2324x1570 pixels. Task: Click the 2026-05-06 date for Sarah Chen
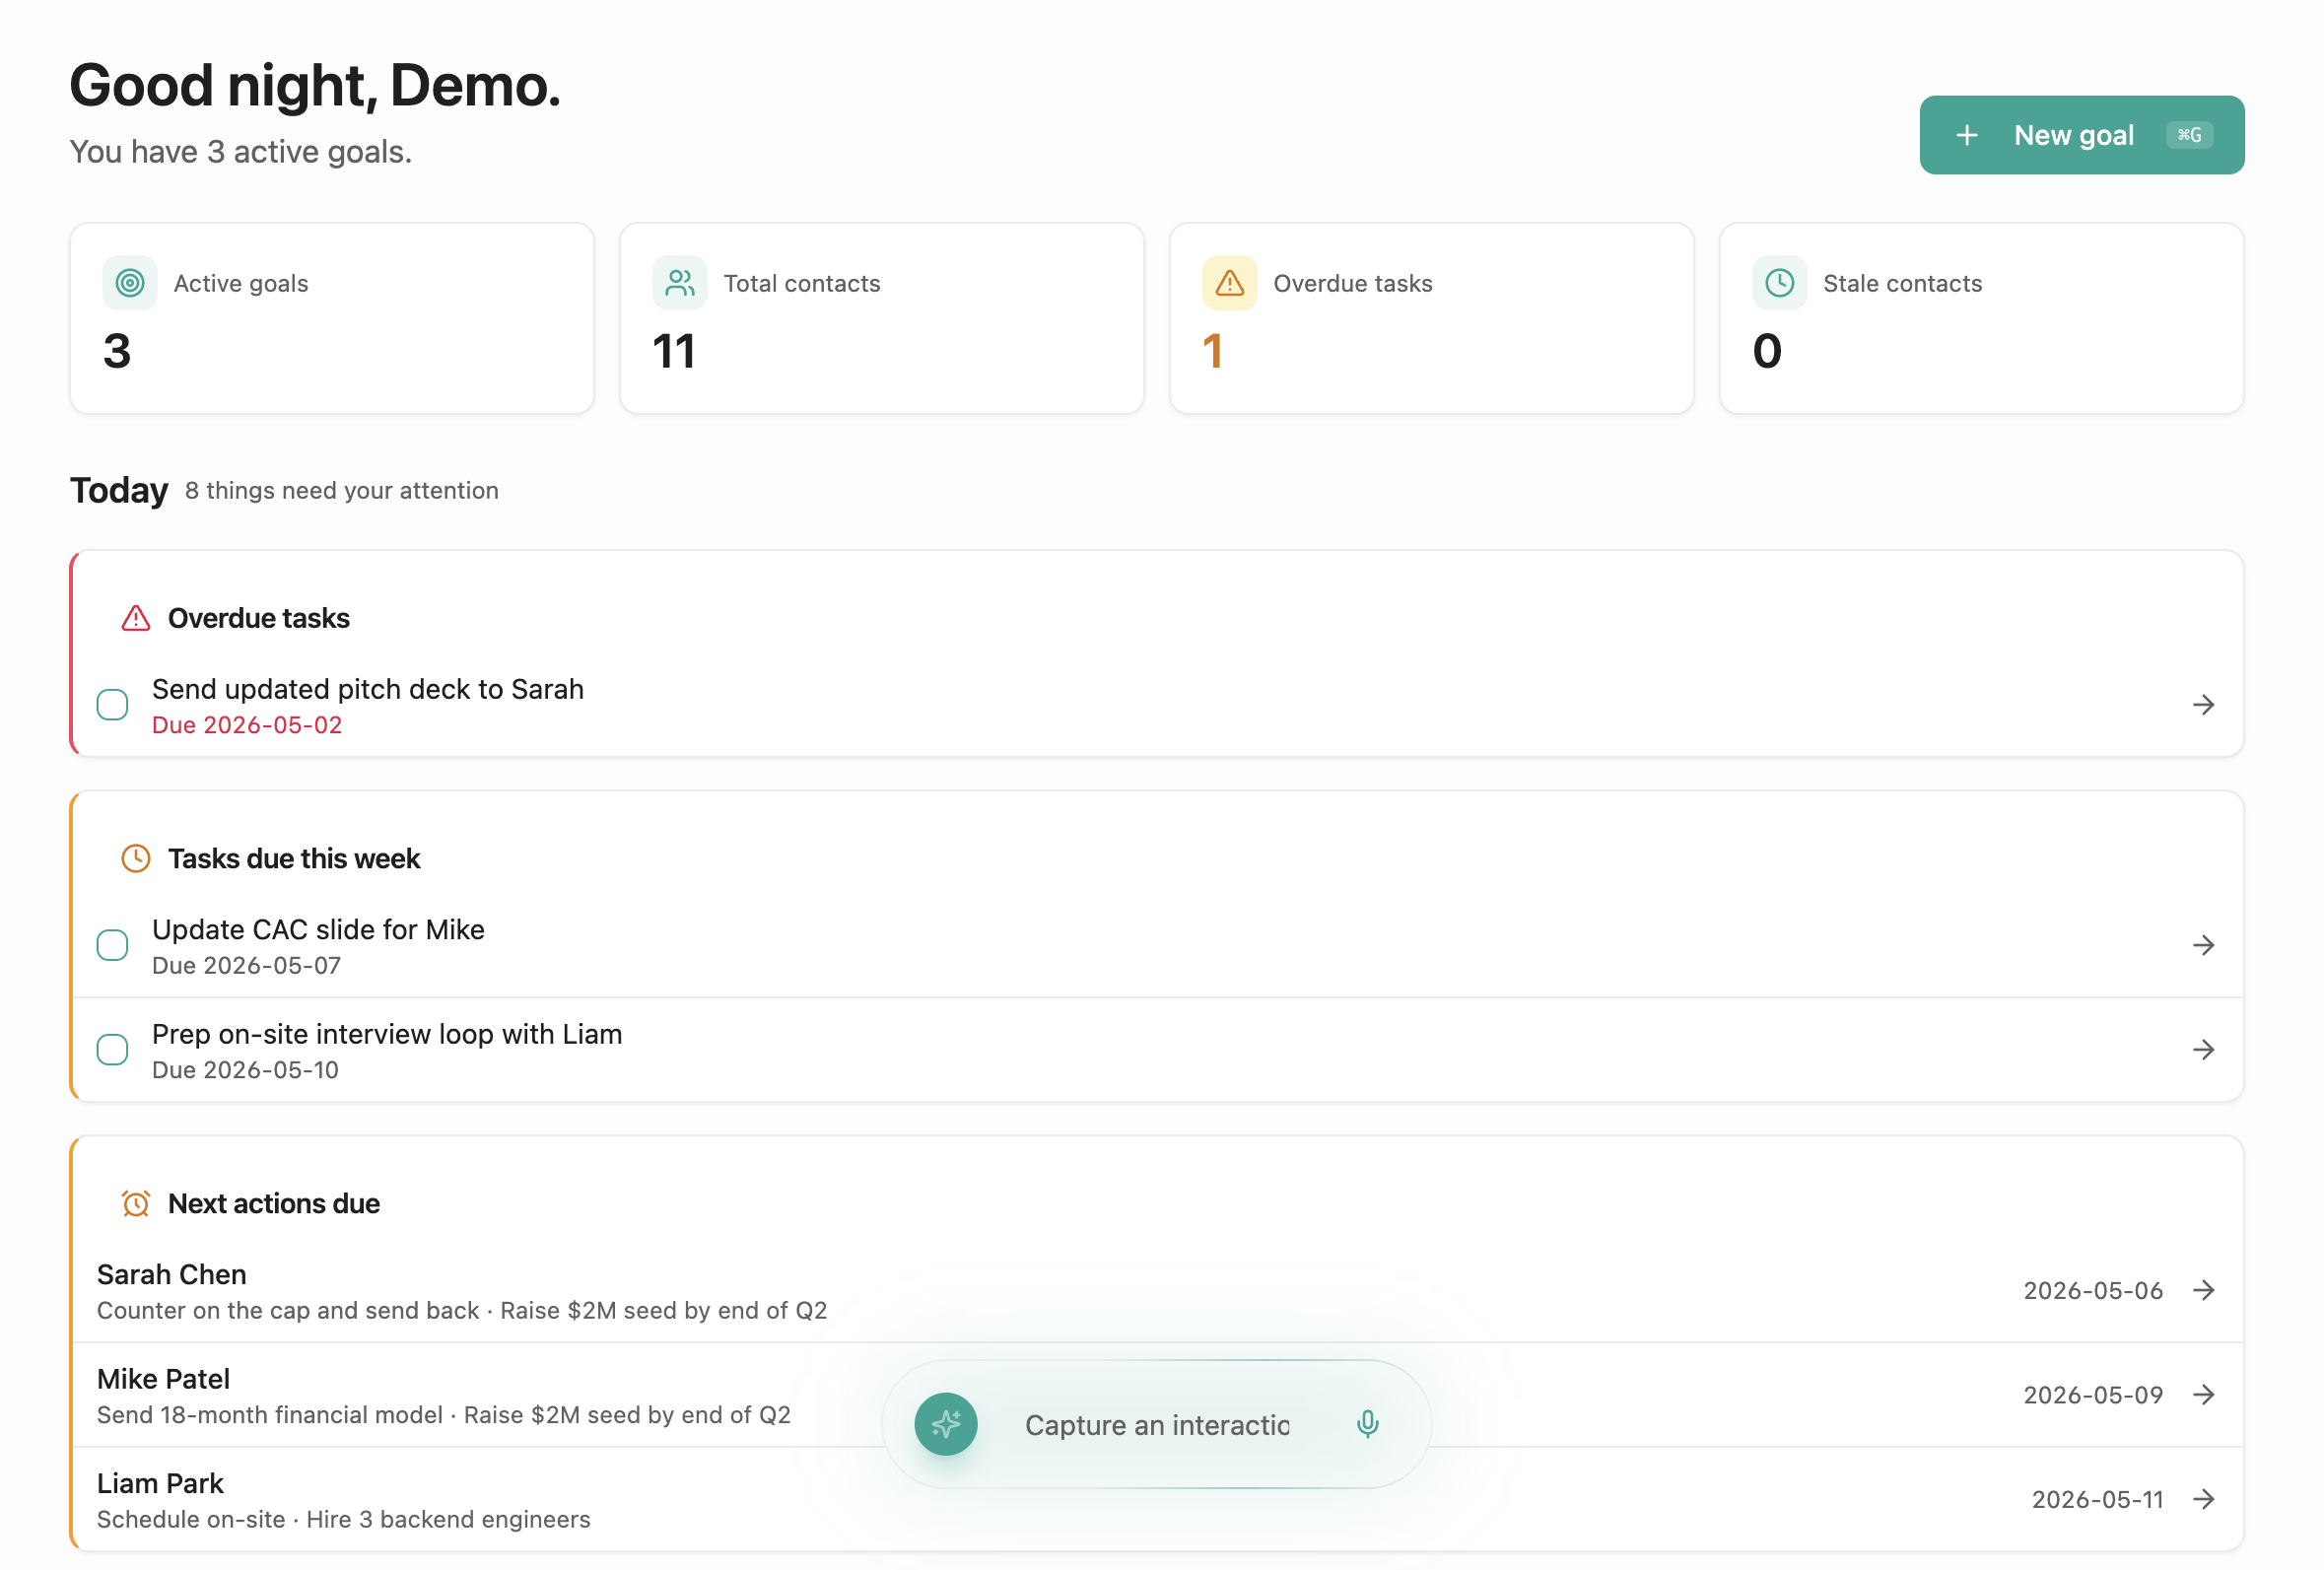(2093, 1290)
